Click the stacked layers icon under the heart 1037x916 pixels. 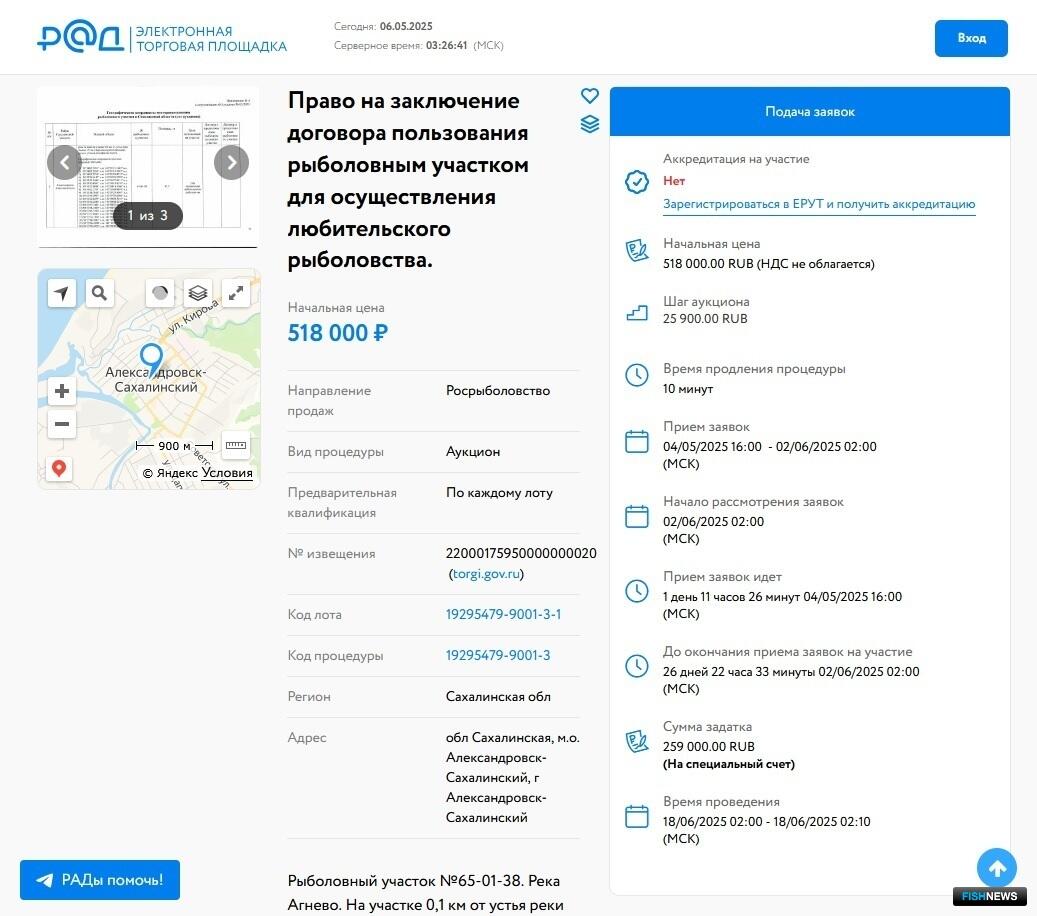[590, 124]
